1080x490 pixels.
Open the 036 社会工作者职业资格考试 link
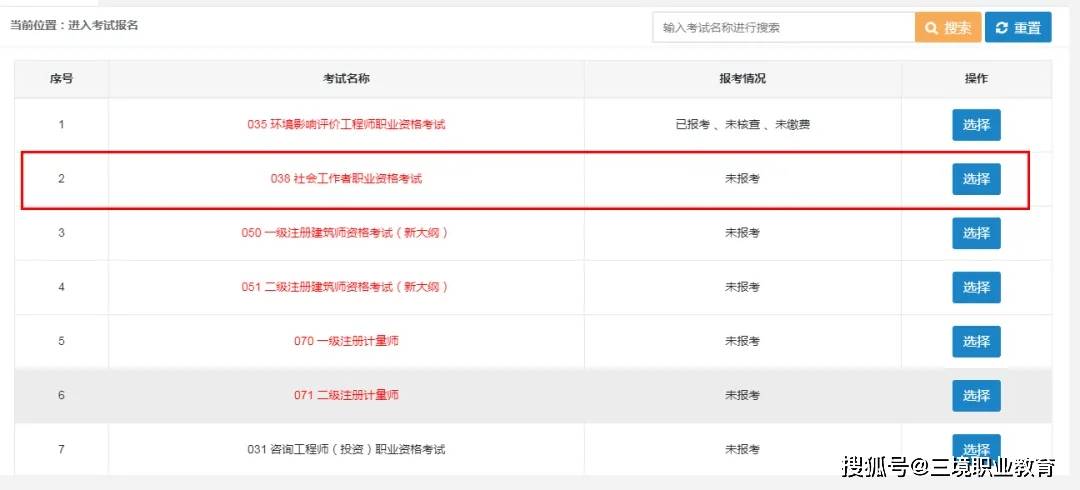tap(346, 178)
